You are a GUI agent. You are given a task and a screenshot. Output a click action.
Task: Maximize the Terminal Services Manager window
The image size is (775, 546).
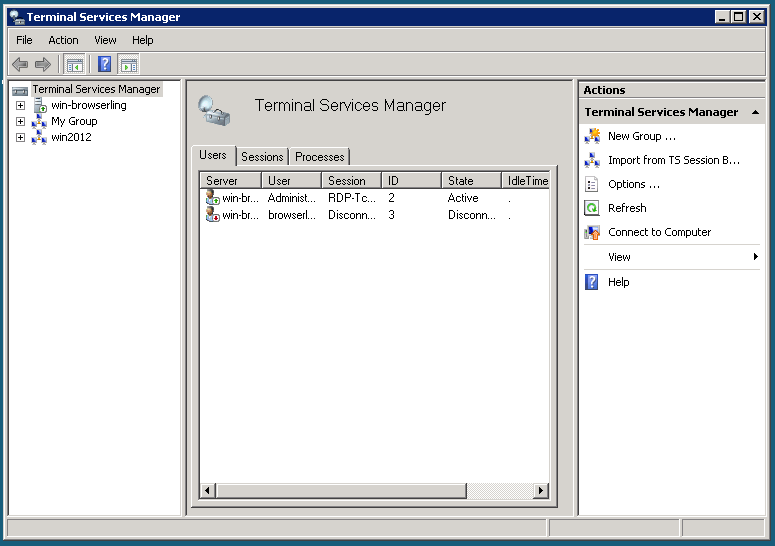[x=739, y=17]
